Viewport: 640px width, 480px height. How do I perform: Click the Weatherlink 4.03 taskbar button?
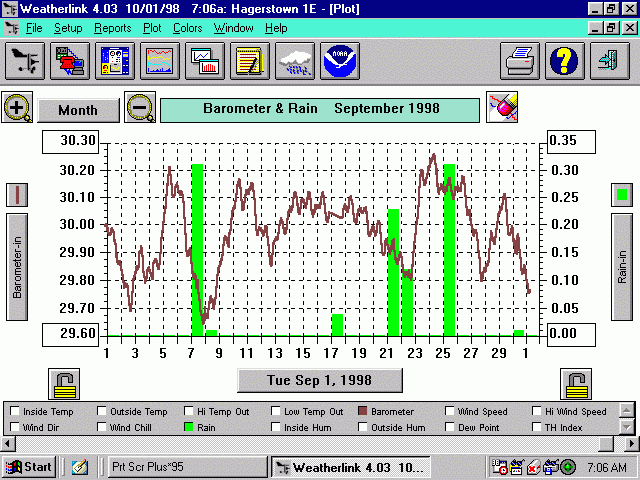tap(351, 467)
